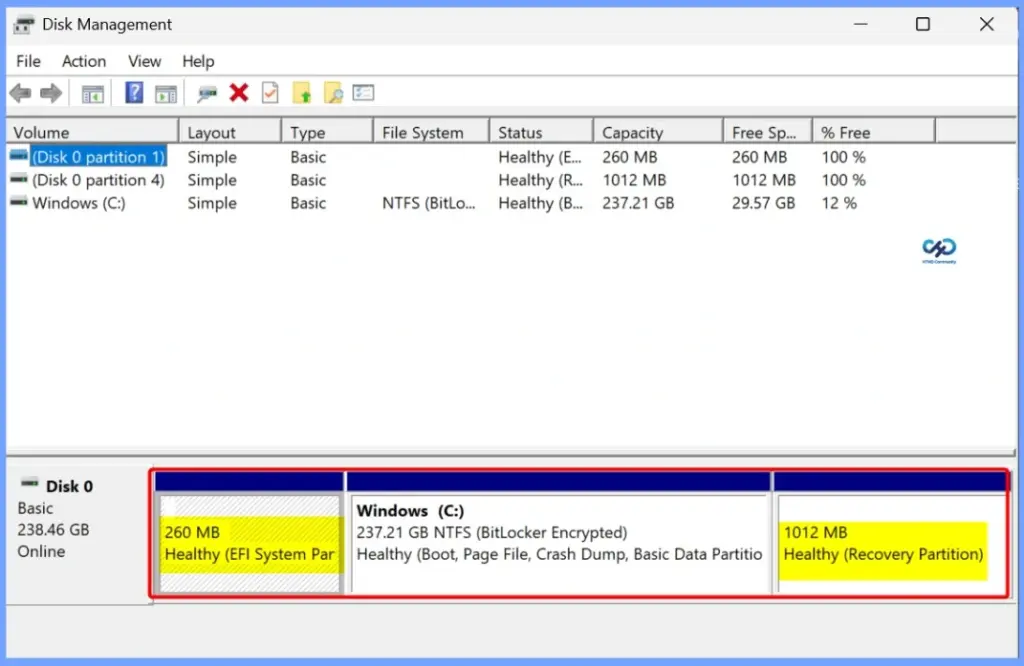Screen dimensions: 1024x666
Task: Click the folder with green arrow icon
Action: coord(302,93)
